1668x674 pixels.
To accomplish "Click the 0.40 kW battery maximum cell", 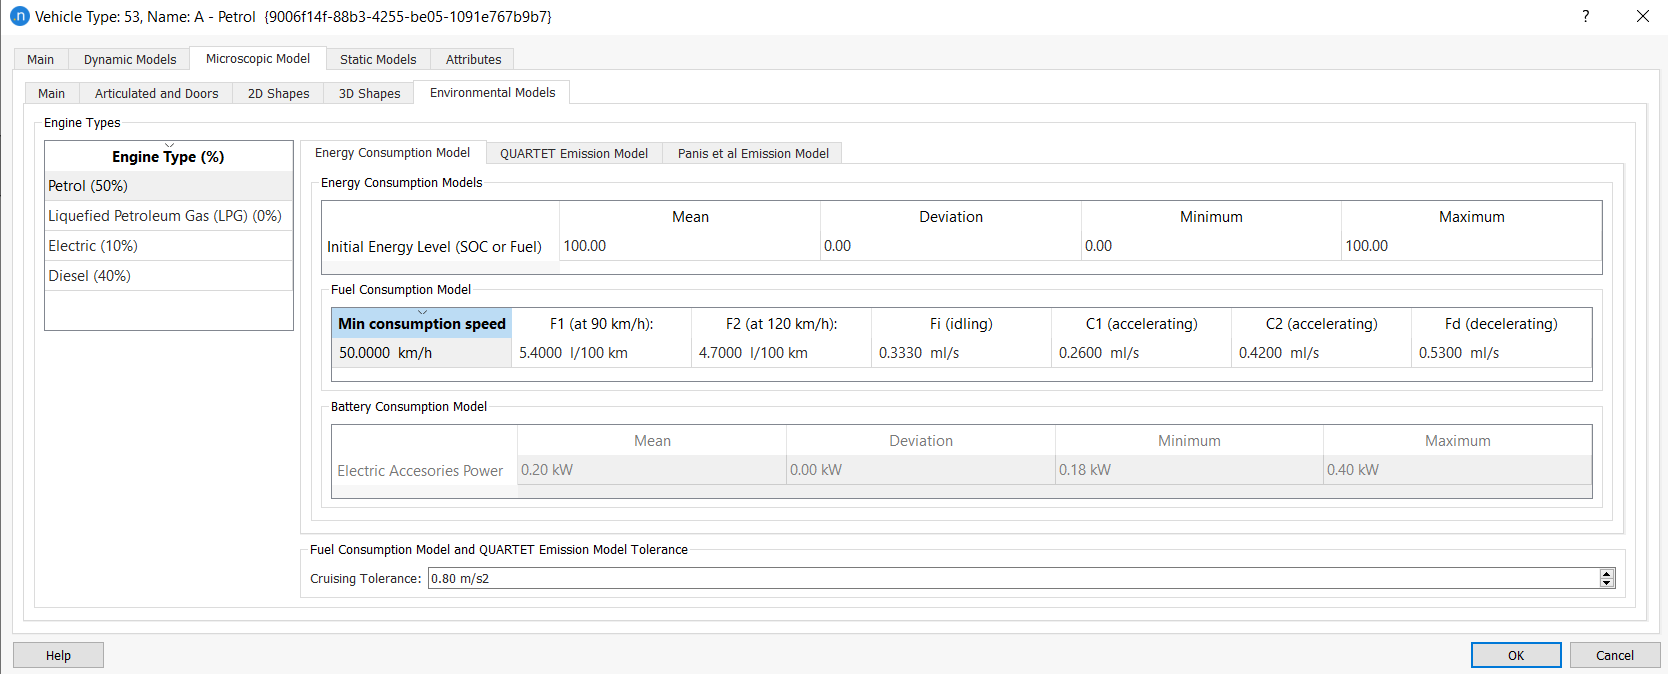I will [1457, 470].
